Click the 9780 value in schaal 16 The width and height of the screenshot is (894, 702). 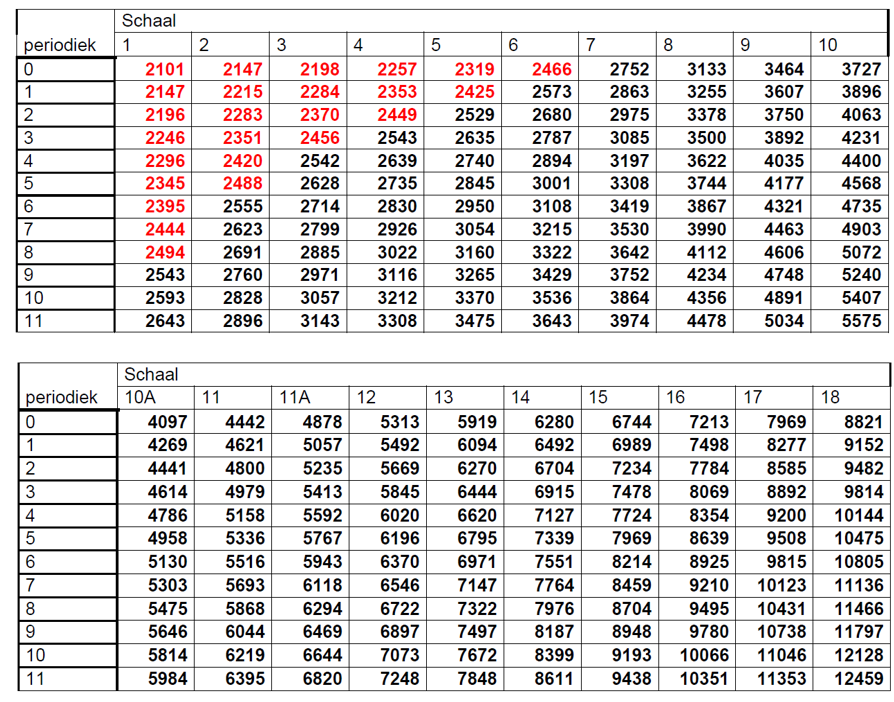pos(709,632)
